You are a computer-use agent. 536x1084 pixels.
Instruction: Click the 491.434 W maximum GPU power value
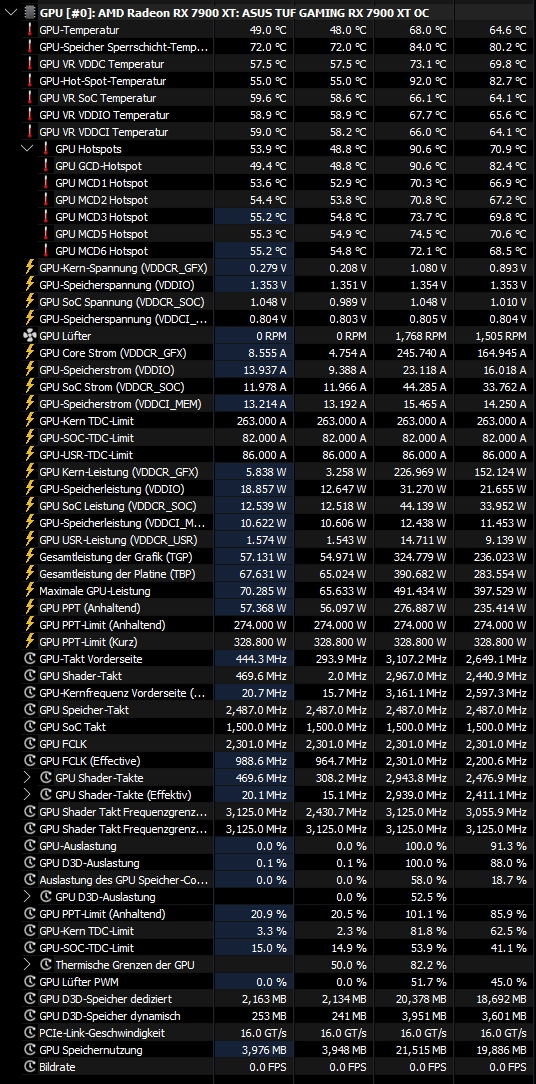(419, 590)
